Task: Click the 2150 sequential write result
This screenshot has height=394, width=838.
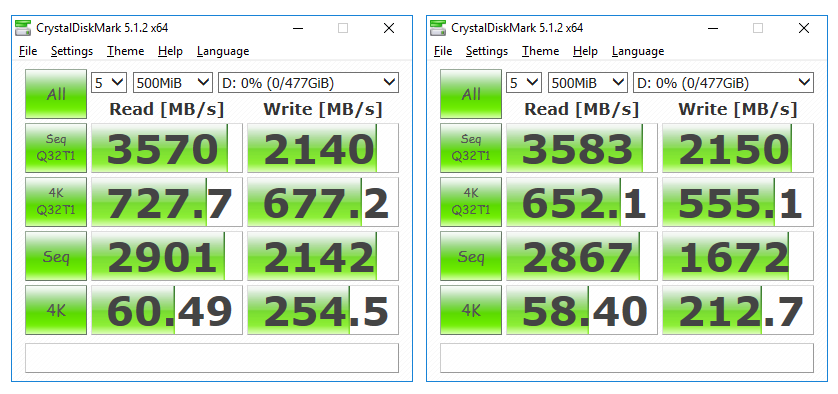Action: click(738, 148)
